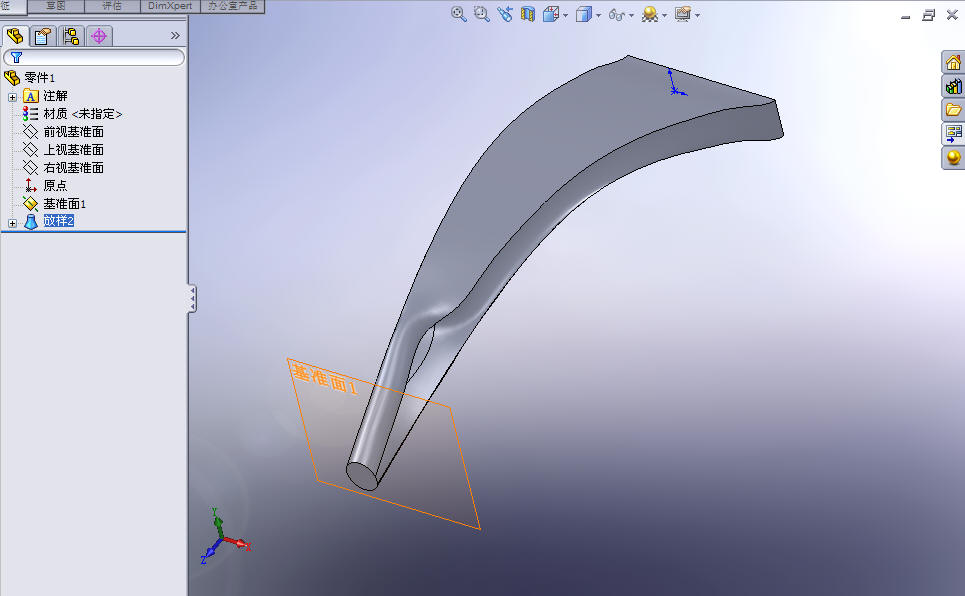Select the 放样2 loft feature
This screenshot has width=965, height=596.
point(58,220)
